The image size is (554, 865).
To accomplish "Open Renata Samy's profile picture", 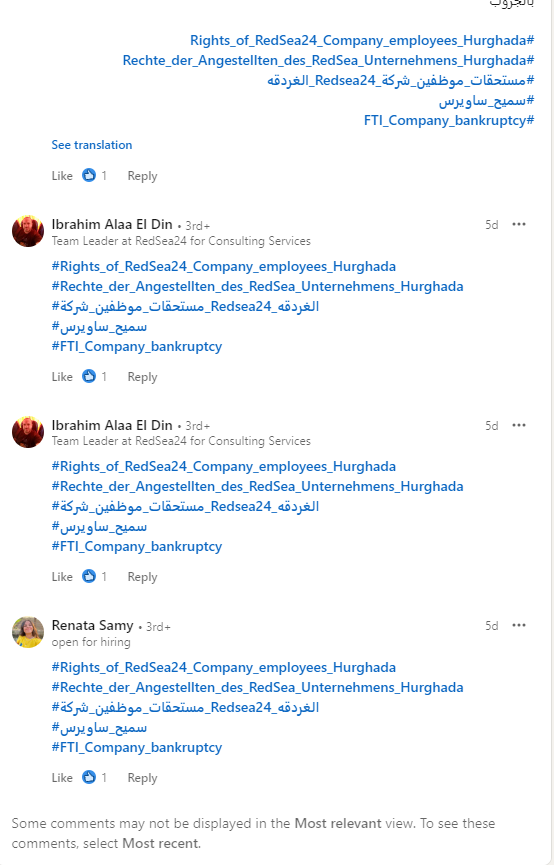I will pyautogui.click(x=28, y=632).
